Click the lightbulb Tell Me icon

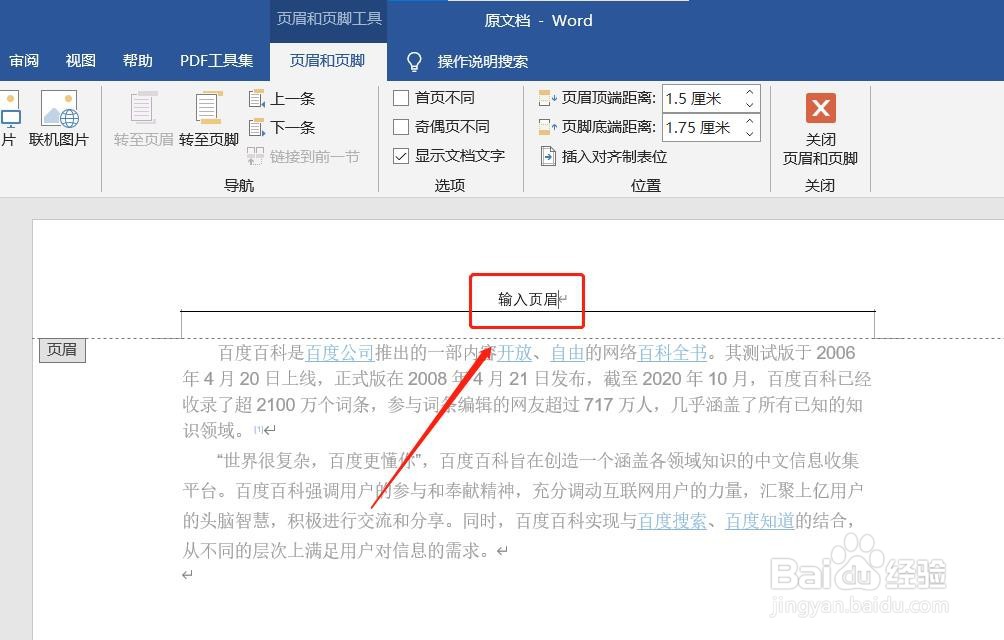[x=414, y=61]
